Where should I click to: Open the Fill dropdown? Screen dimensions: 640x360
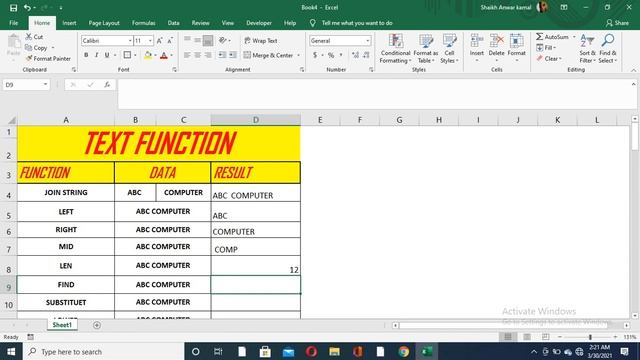(x=546, y=48)
